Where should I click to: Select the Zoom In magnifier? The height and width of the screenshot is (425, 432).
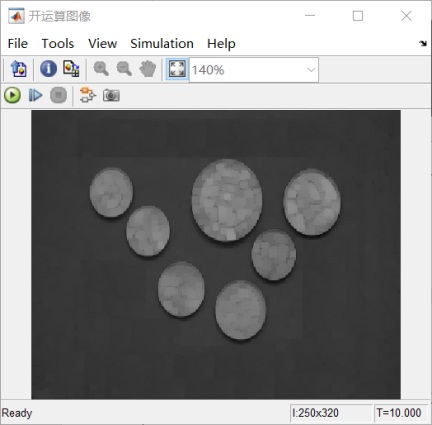101,69
